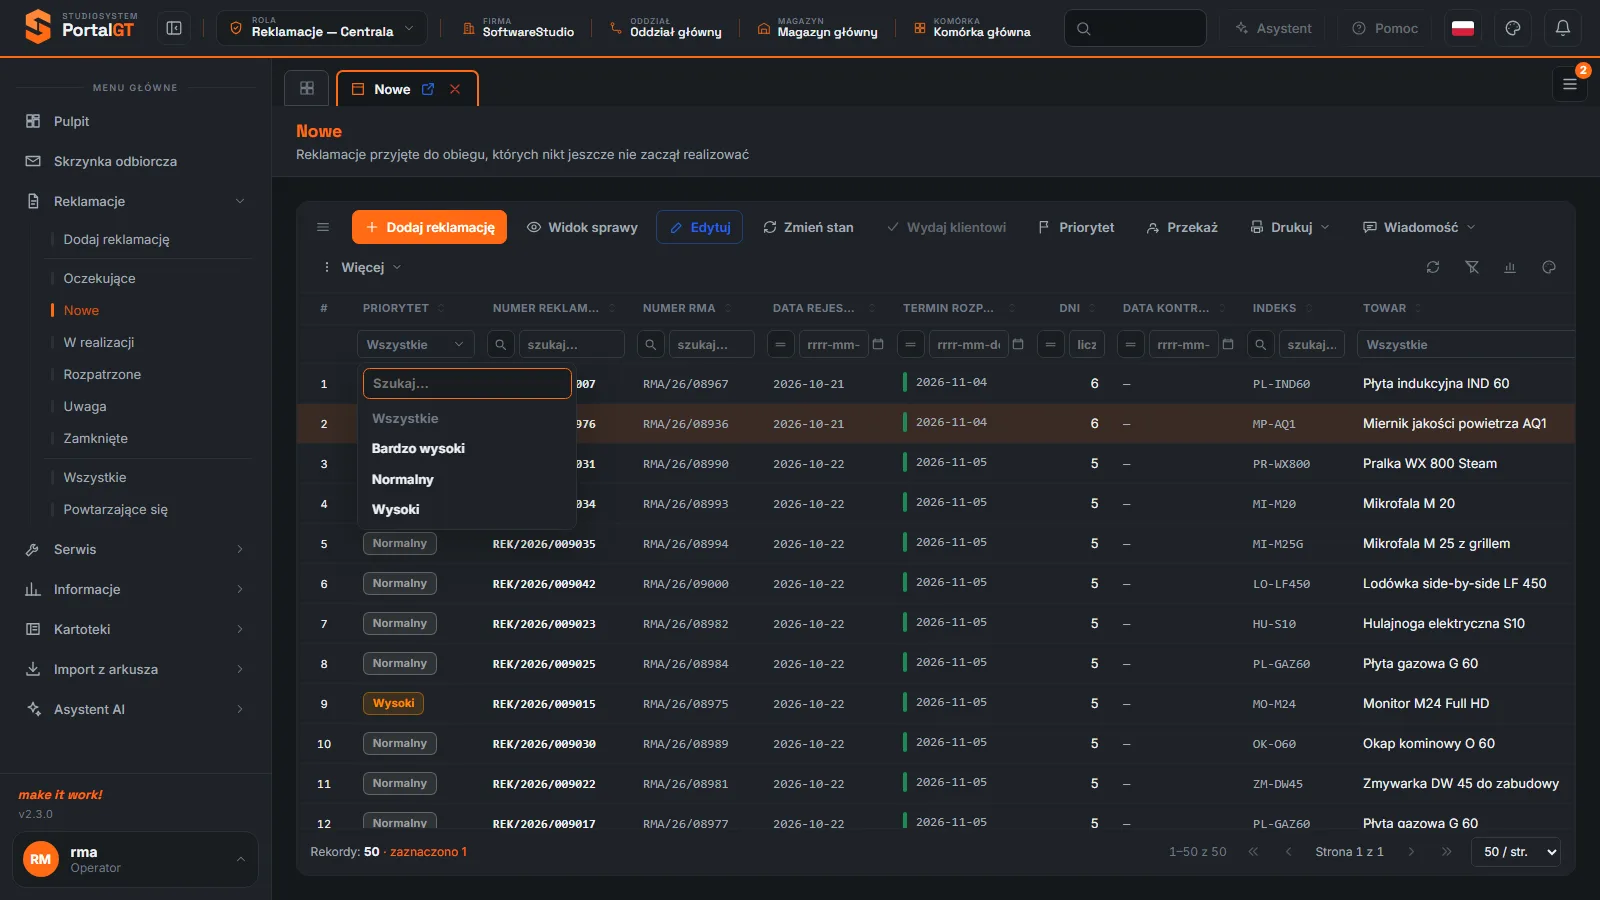Refresh the table data icon

coord(1433,267)
